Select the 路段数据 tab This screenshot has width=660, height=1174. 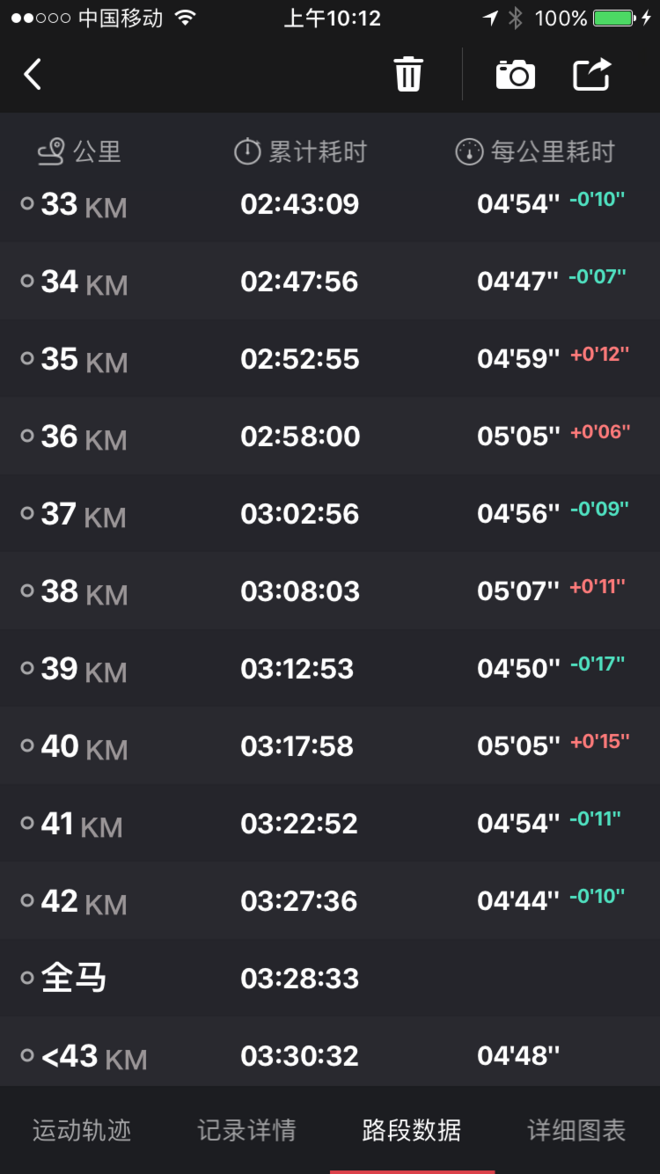(x=412, y=1130)
